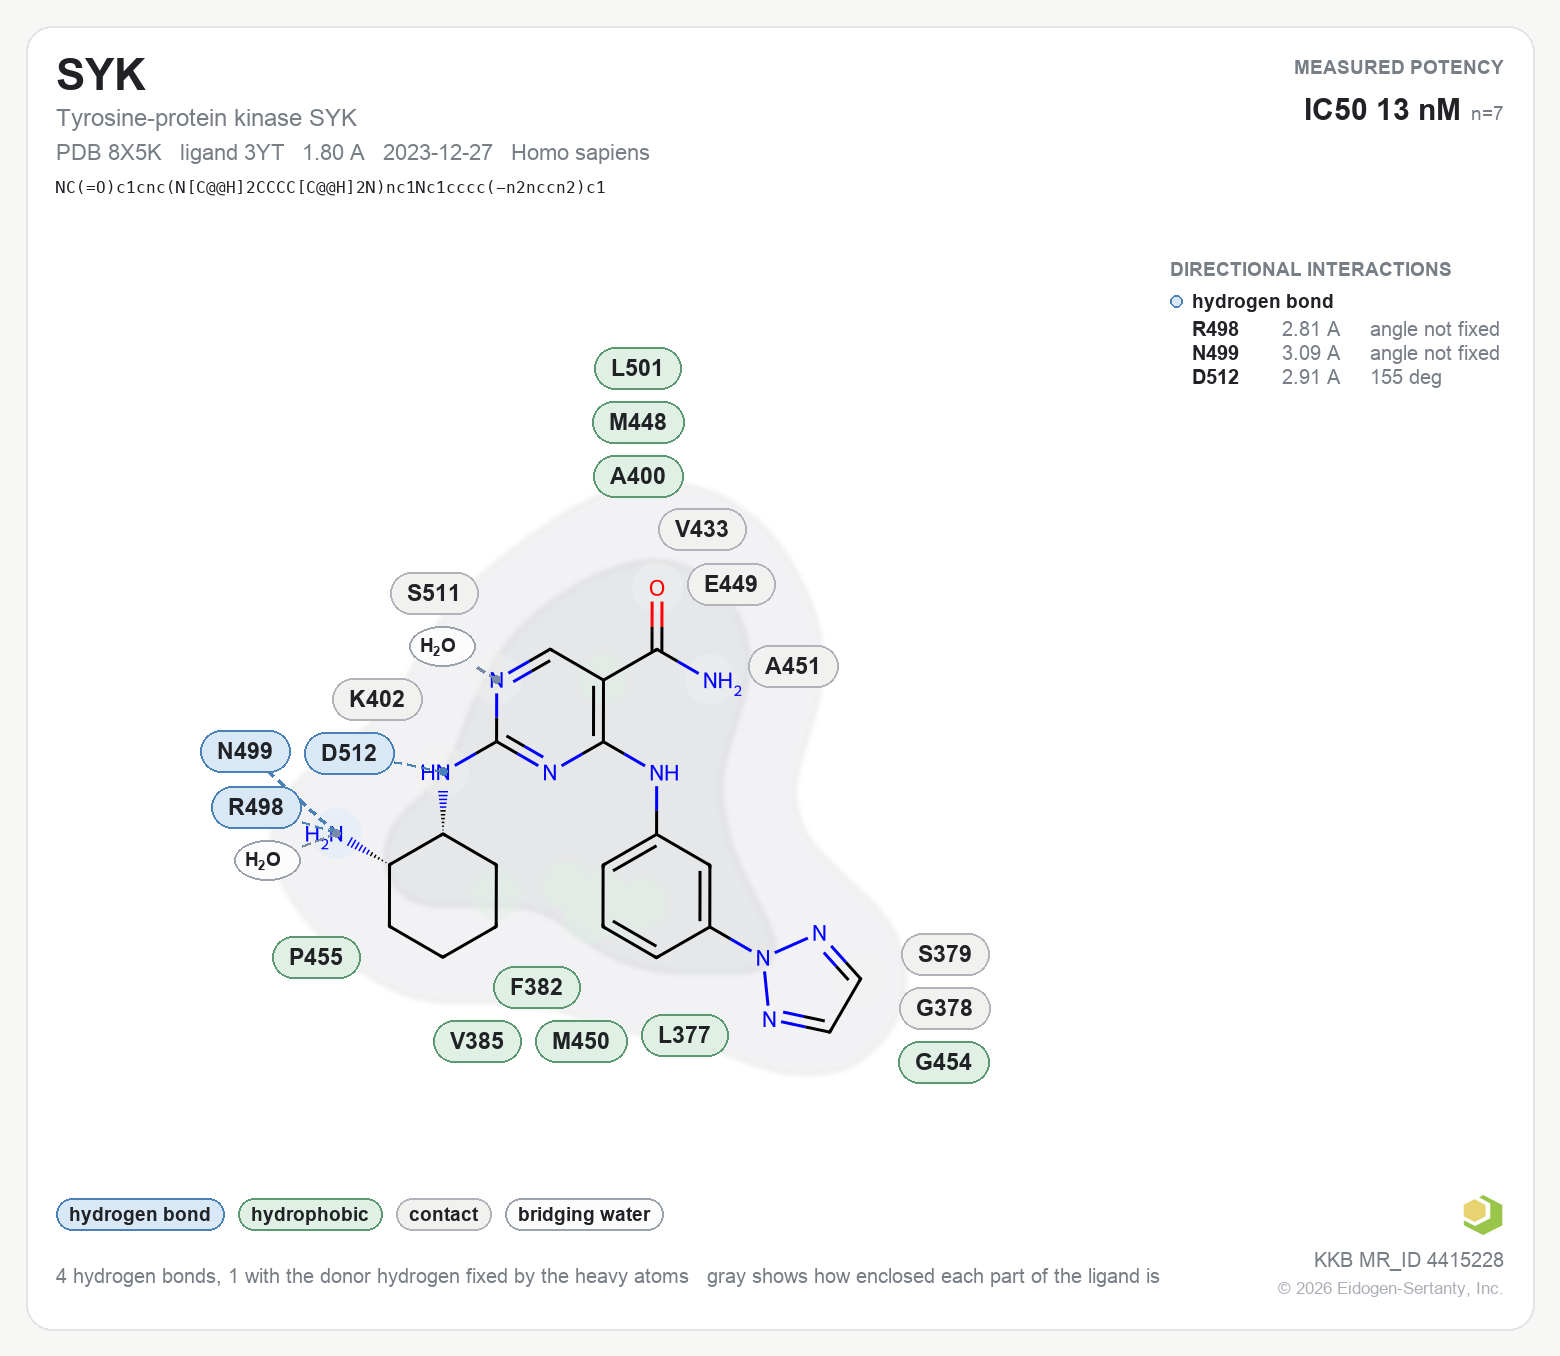This screenshot has height=1356, width=1560.
Task: Click the amide NH2 group on ligand
Action: click(721, 682)
